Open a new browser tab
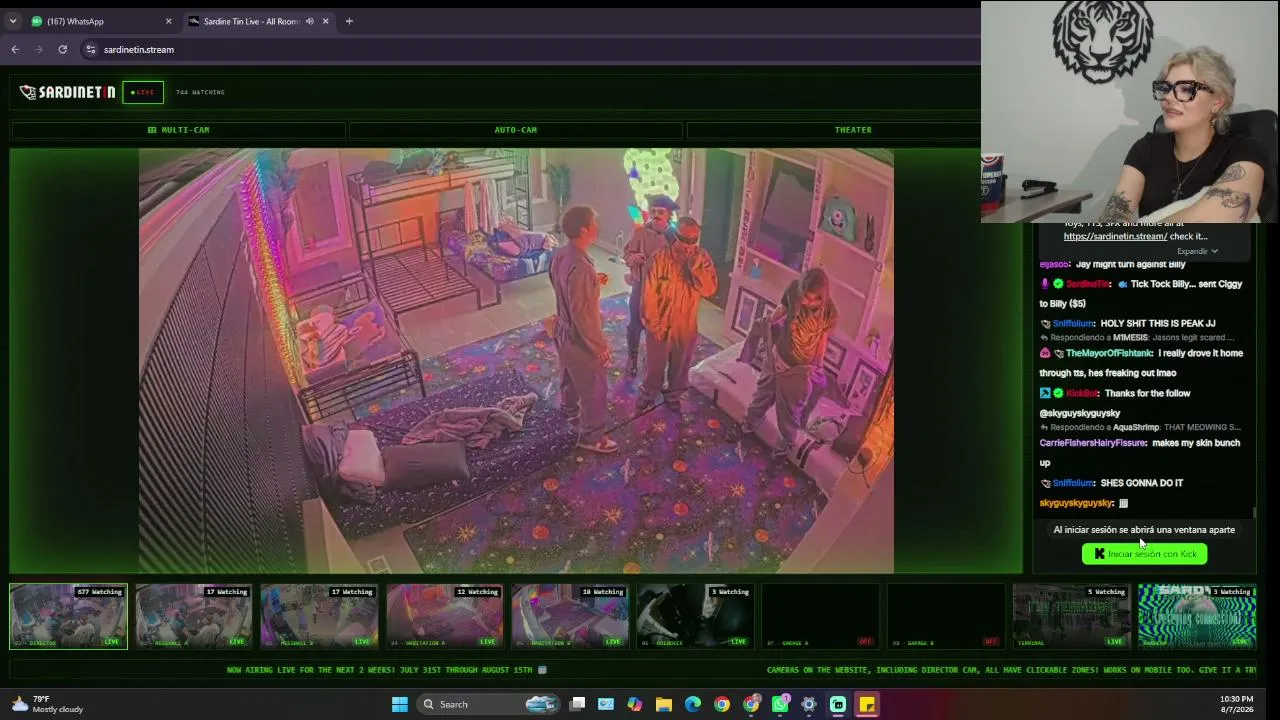This screenshot has width=1280, height=720. click(349, 21)
